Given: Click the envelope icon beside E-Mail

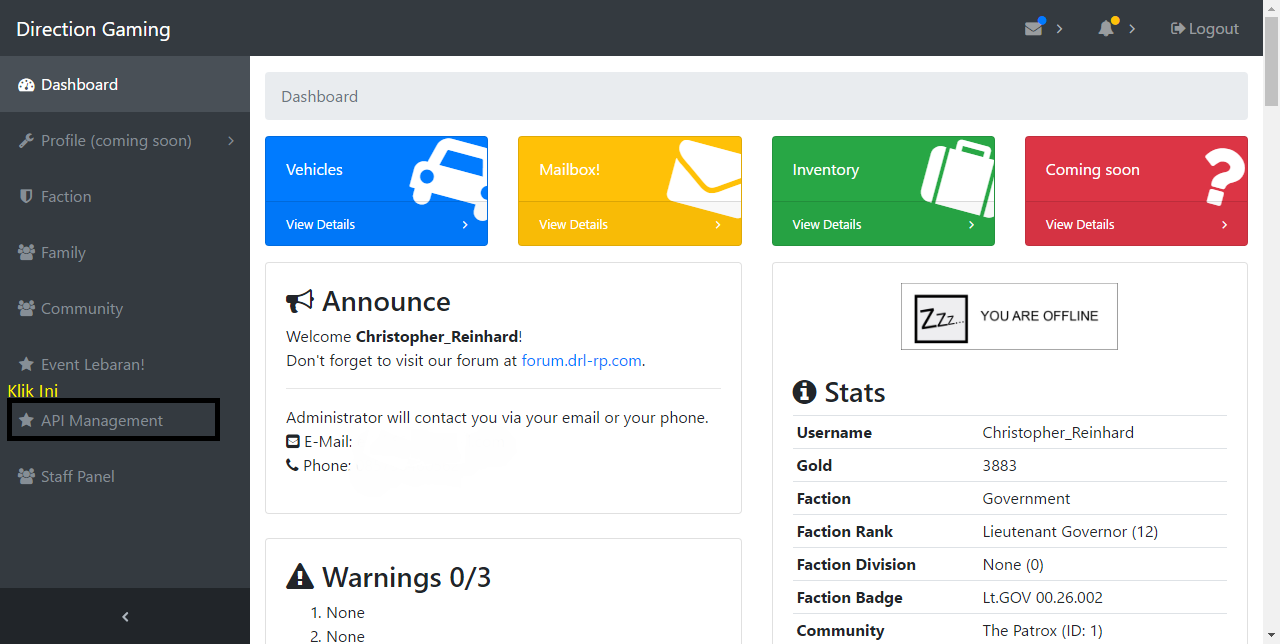Looking at the screenshot, I should coord(293,441).
